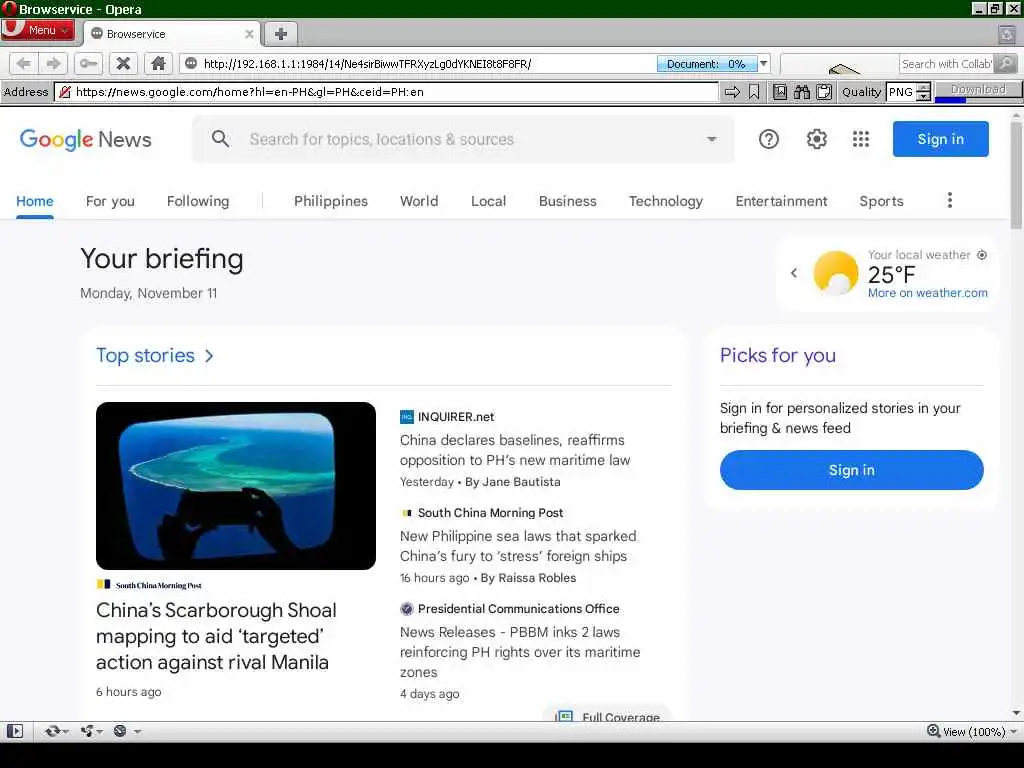Open the View 100% zoom dropdown
Screen dimensions: 1024x768
(971, 731)
